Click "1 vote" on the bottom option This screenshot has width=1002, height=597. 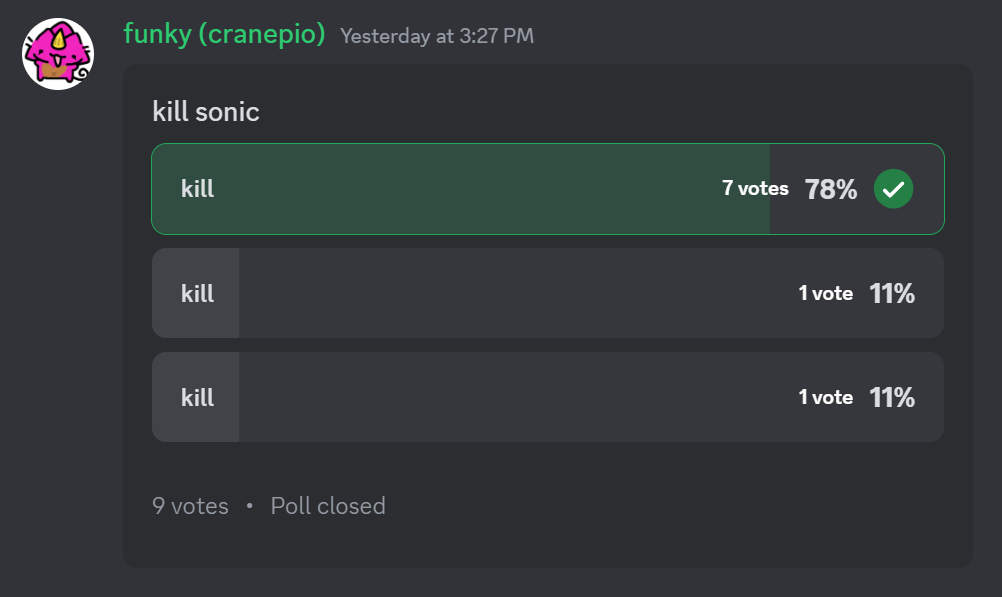point(825,397)
